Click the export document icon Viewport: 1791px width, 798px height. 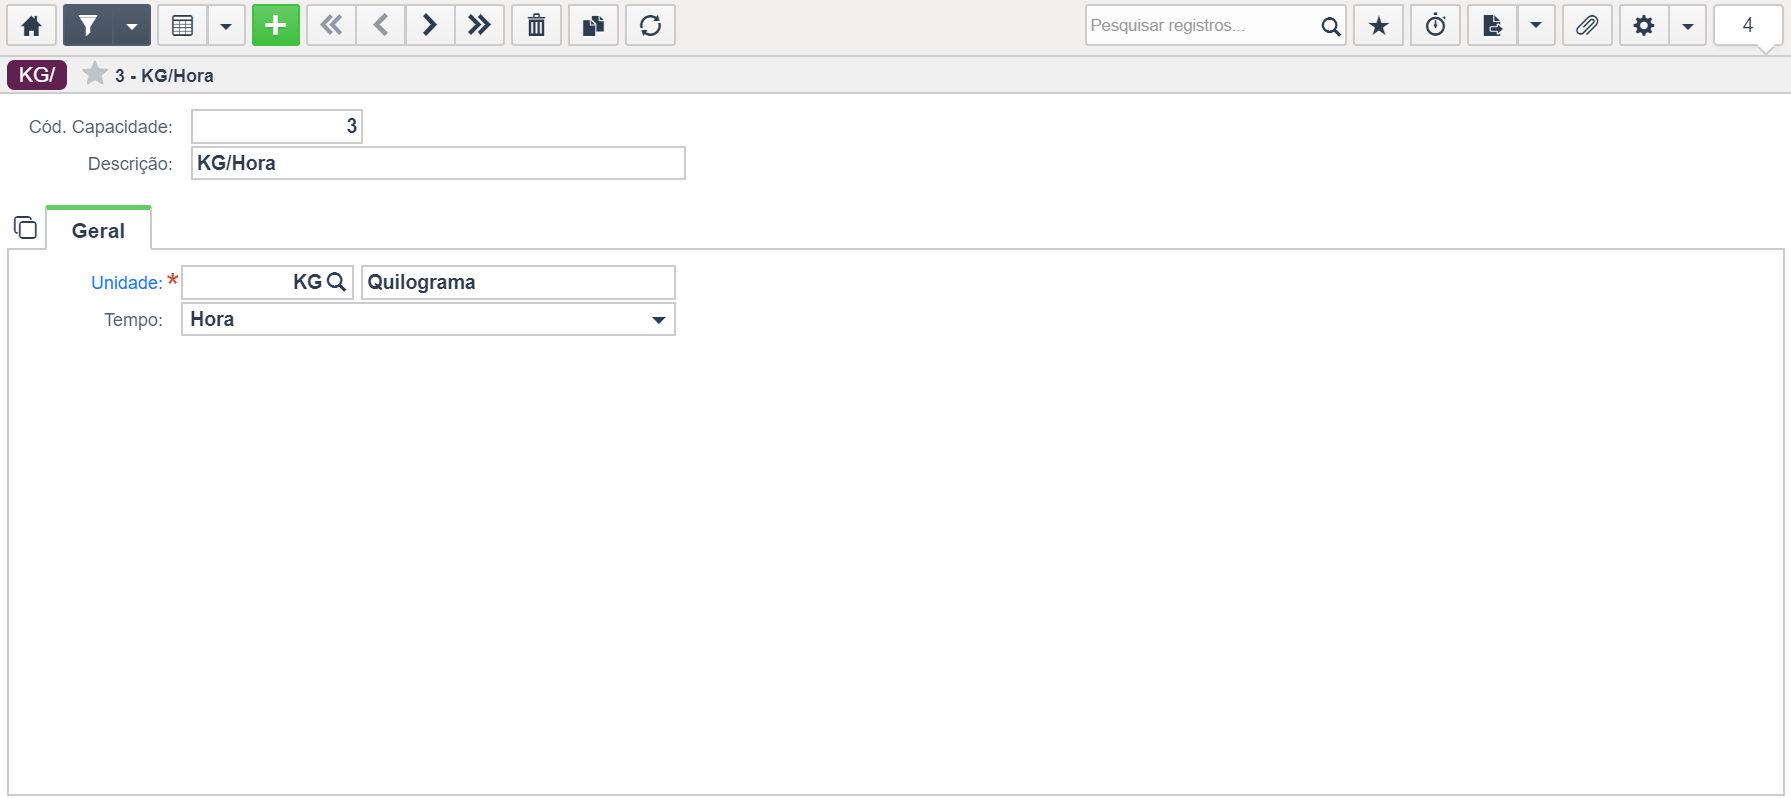(1493, 26)
